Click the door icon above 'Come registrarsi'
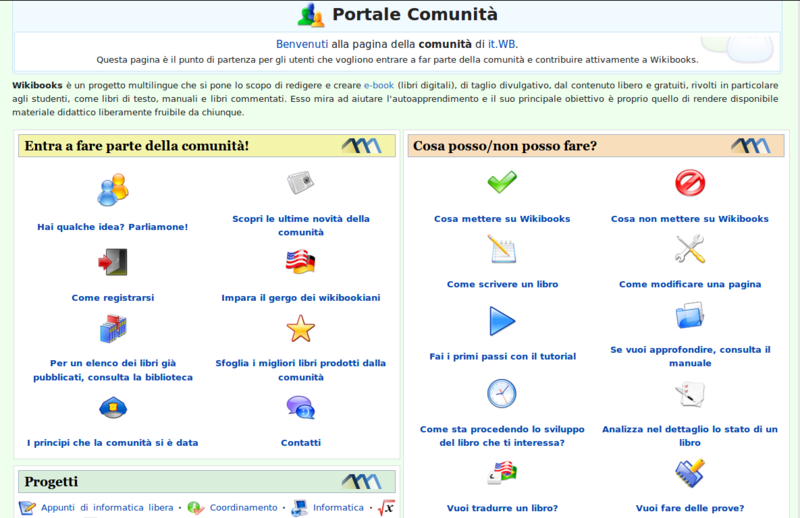The image size is (800, 518). [x=113, y=262]
